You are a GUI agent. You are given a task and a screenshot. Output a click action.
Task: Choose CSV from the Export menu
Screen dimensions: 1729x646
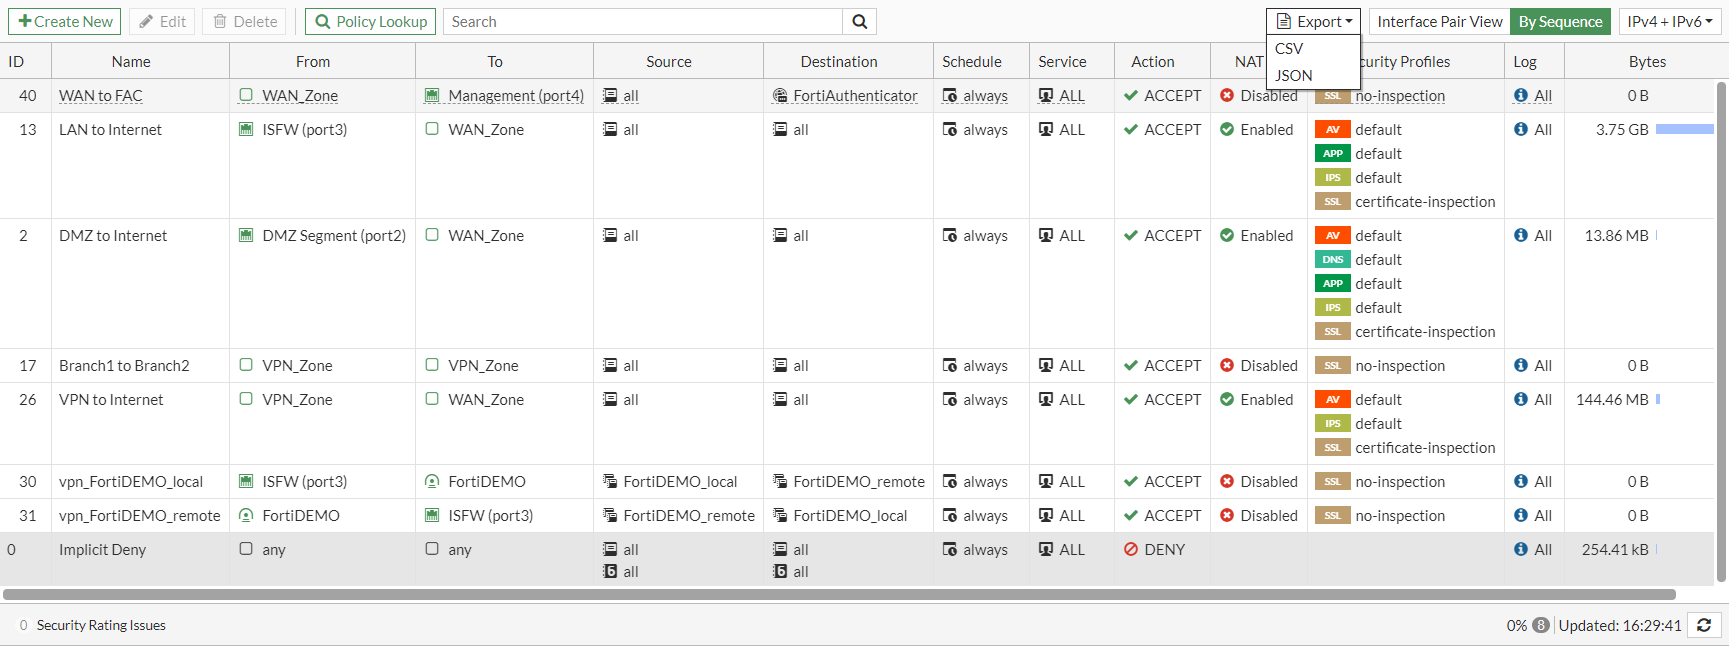(x=1289, y=49)
